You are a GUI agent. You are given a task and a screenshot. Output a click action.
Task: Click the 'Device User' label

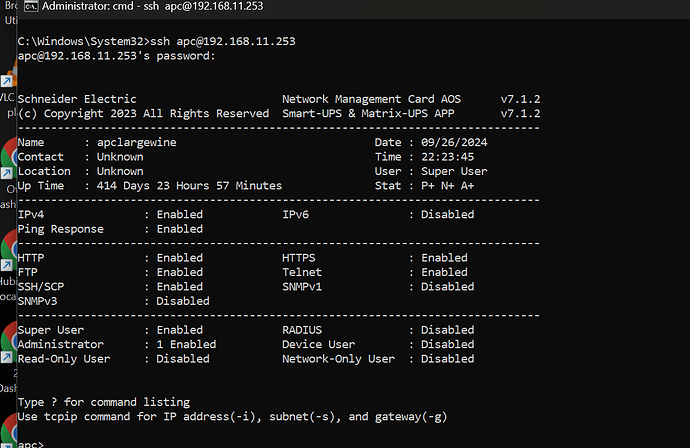click(x=319, y=345)
